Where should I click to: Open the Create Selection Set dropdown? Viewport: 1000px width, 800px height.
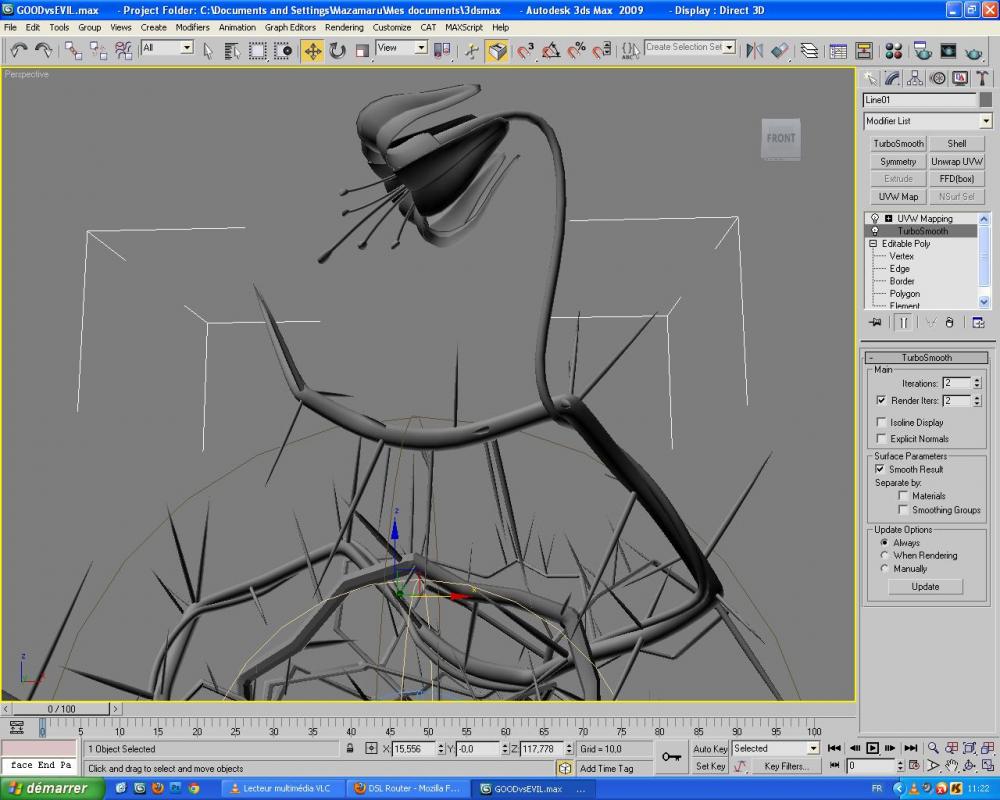point(729,47)
